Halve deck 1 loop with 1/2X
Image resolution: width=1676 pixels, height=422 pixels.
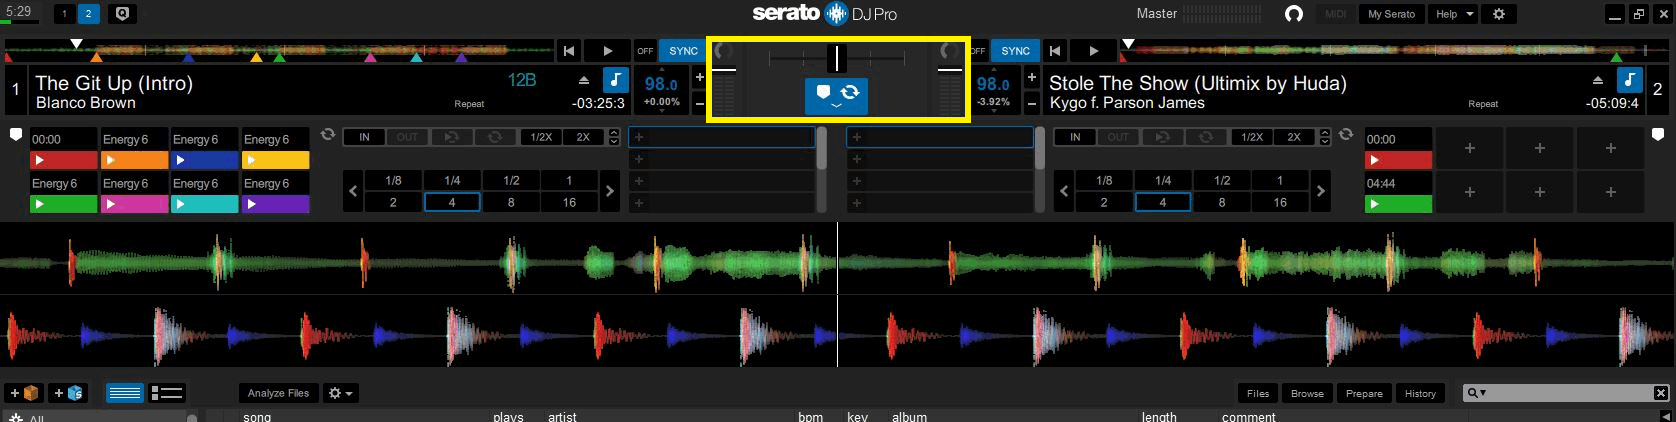540,137
